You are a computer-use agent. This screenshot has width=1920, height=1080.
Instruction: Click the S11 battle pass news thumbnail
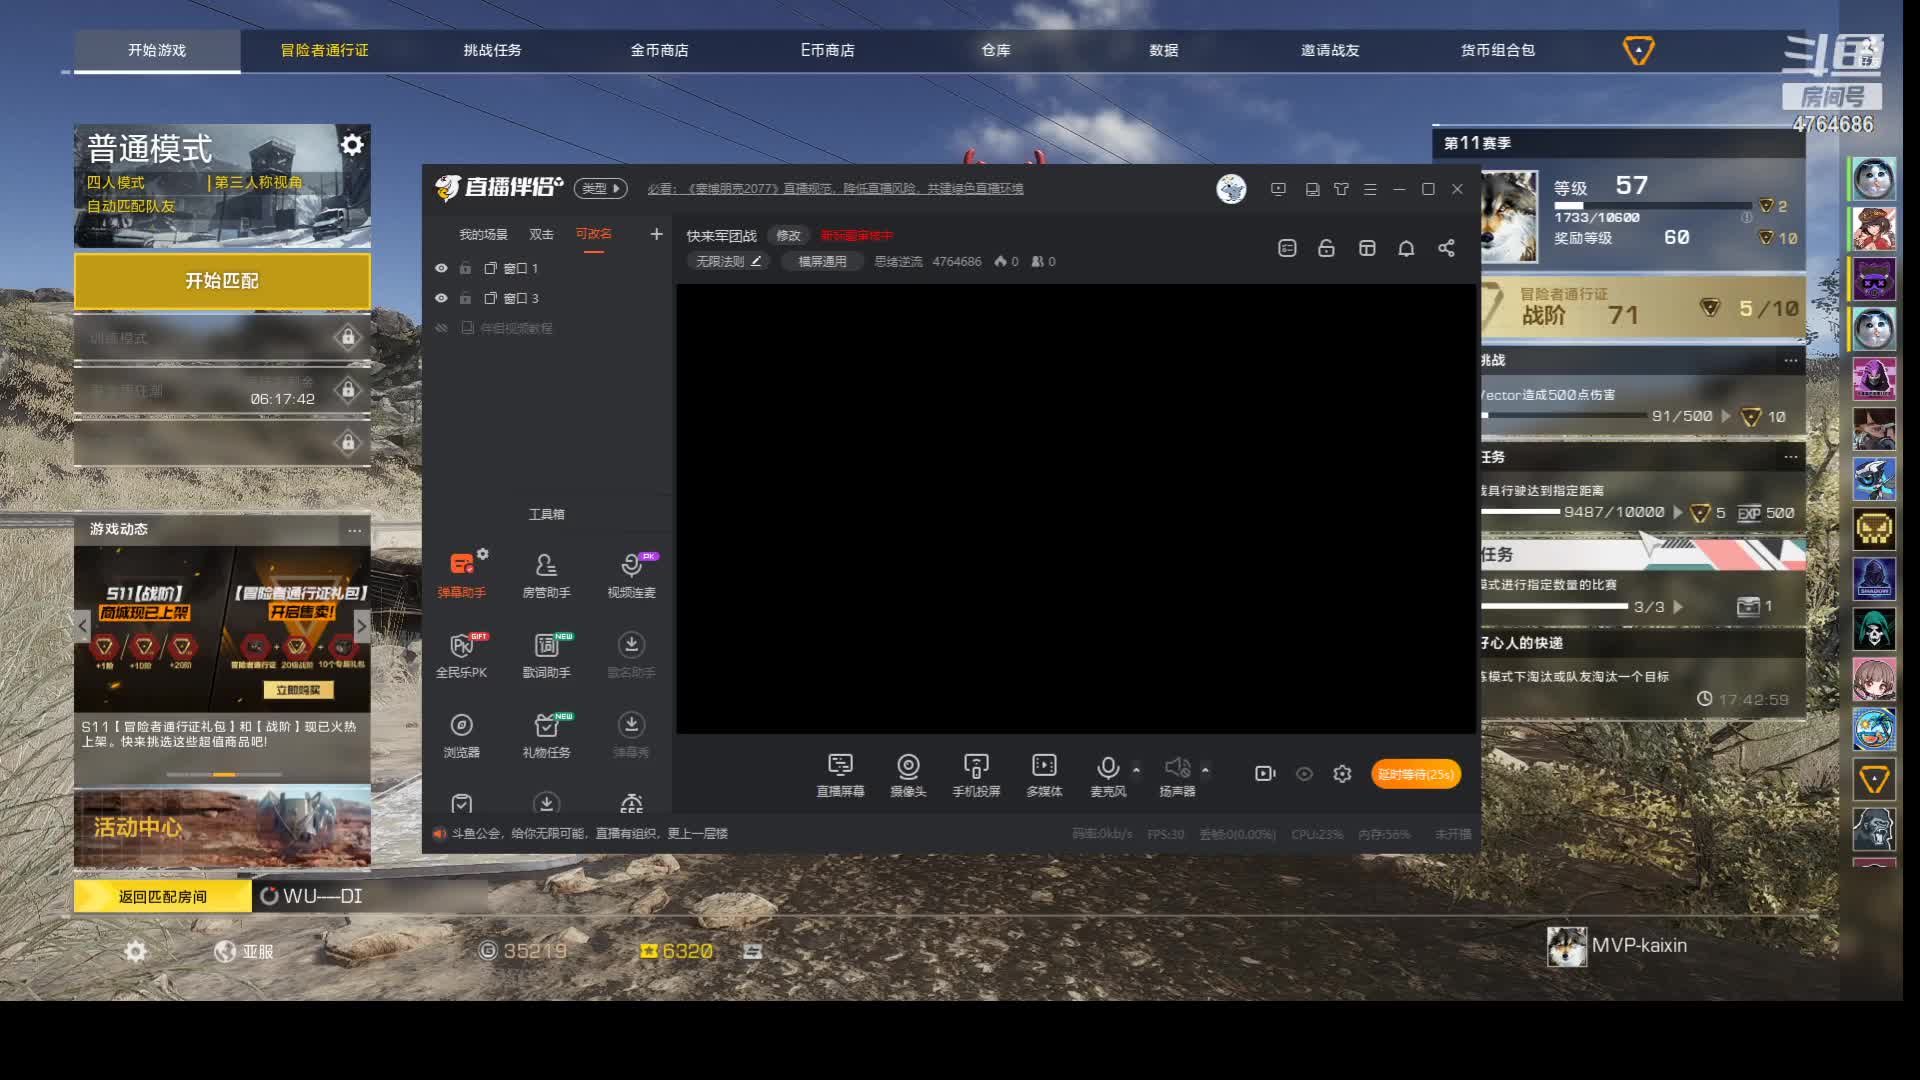click(222, 628)
